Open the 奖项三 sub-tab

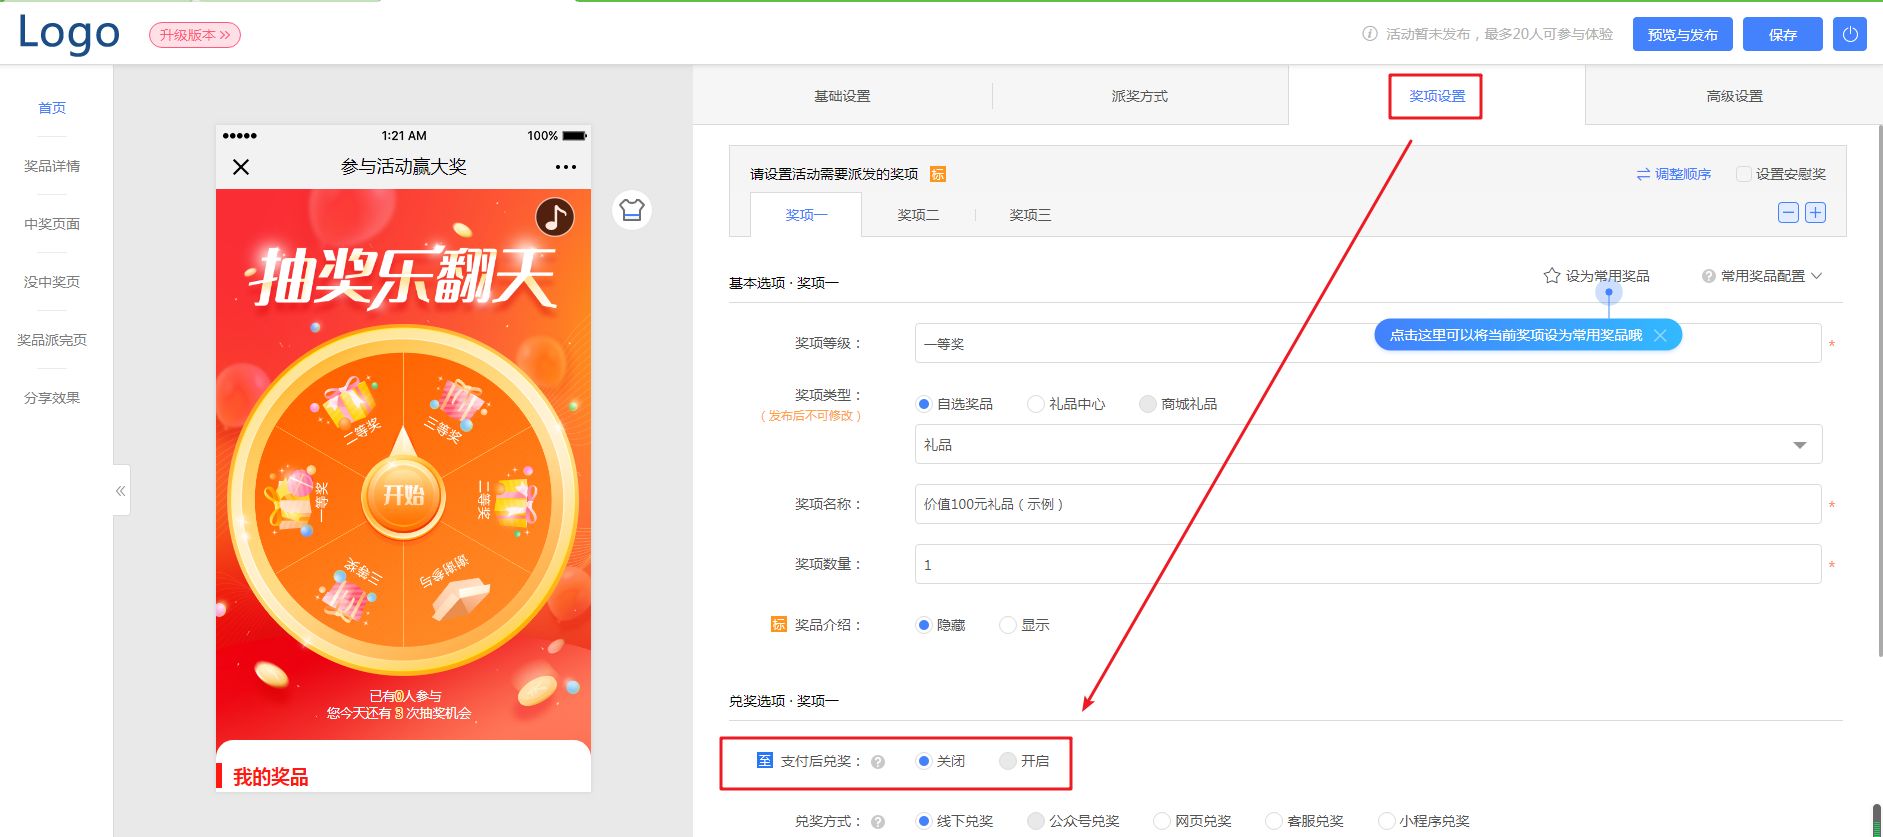(1030, 215)
